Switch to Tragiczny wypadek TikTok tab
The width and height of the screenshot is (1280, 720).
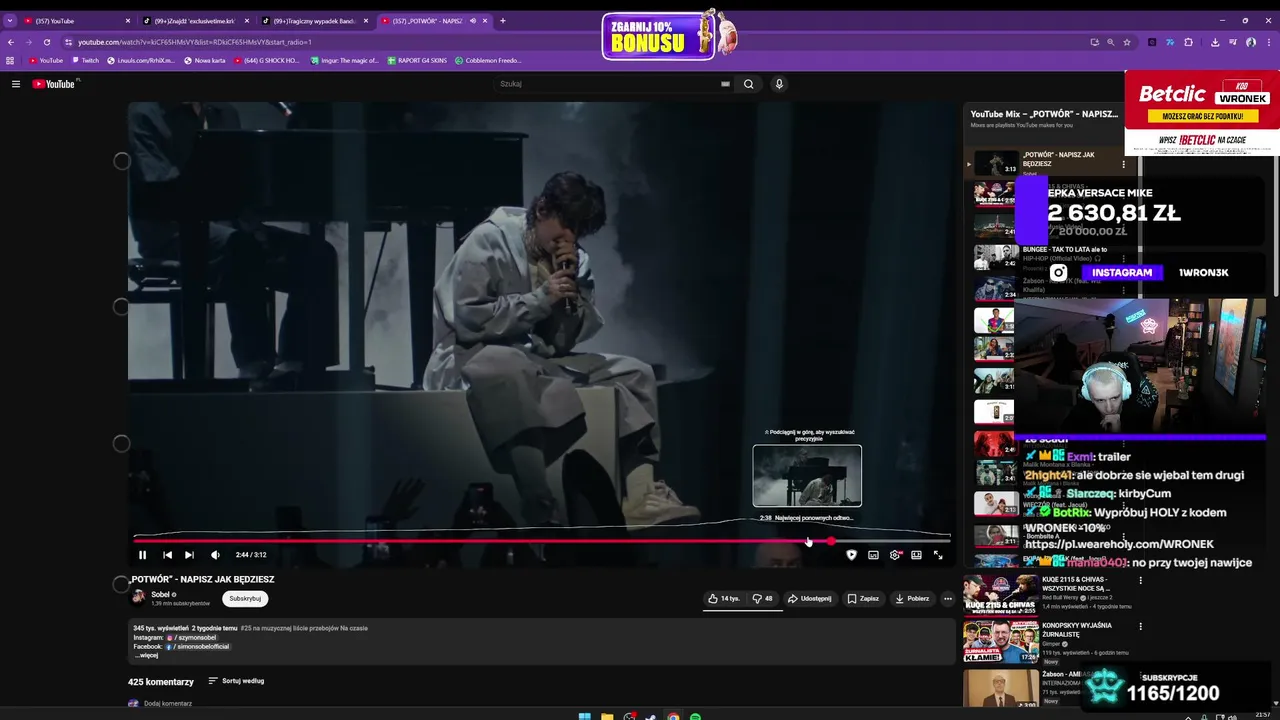tap(314, 21)
